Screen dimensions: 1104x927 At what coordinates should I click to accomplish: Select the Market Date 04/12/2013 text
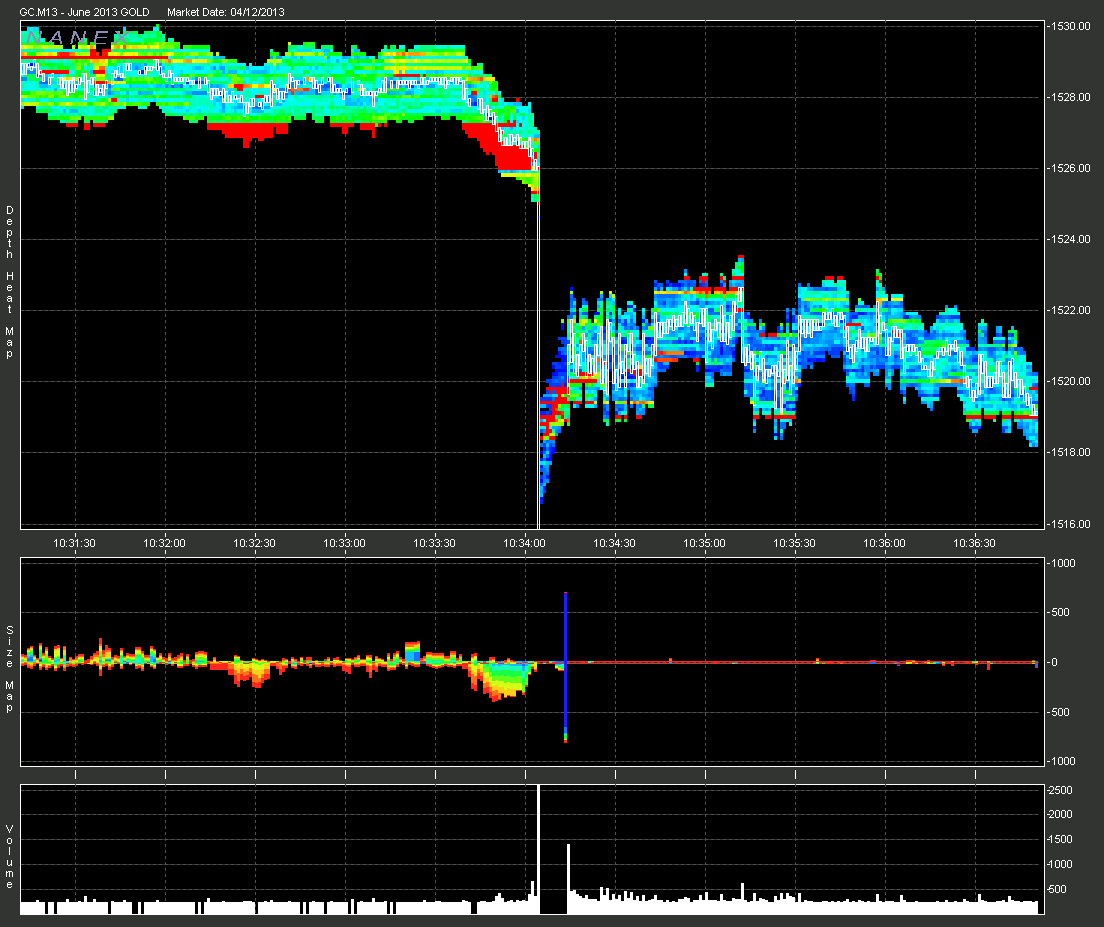[x=225, y=12]
